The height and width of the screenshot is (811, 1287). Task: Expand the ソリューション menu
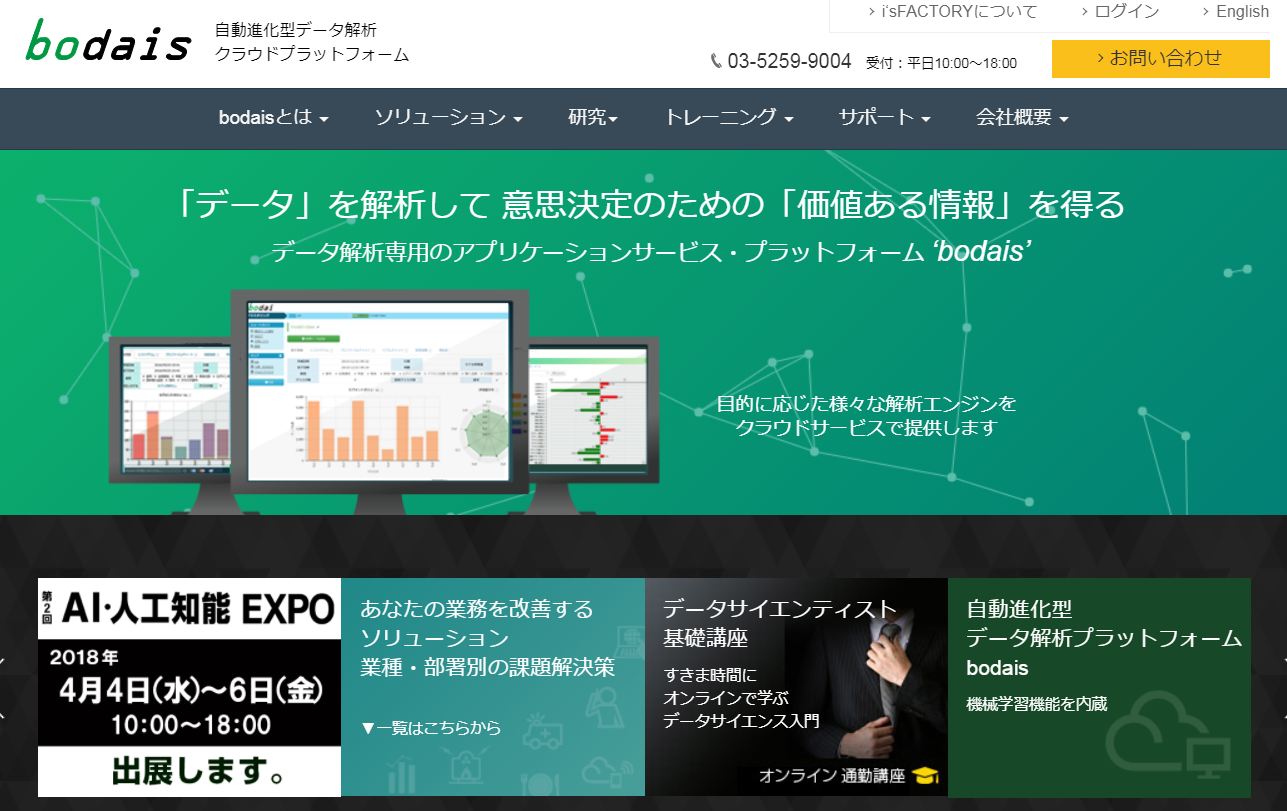[x=449, y=118]
